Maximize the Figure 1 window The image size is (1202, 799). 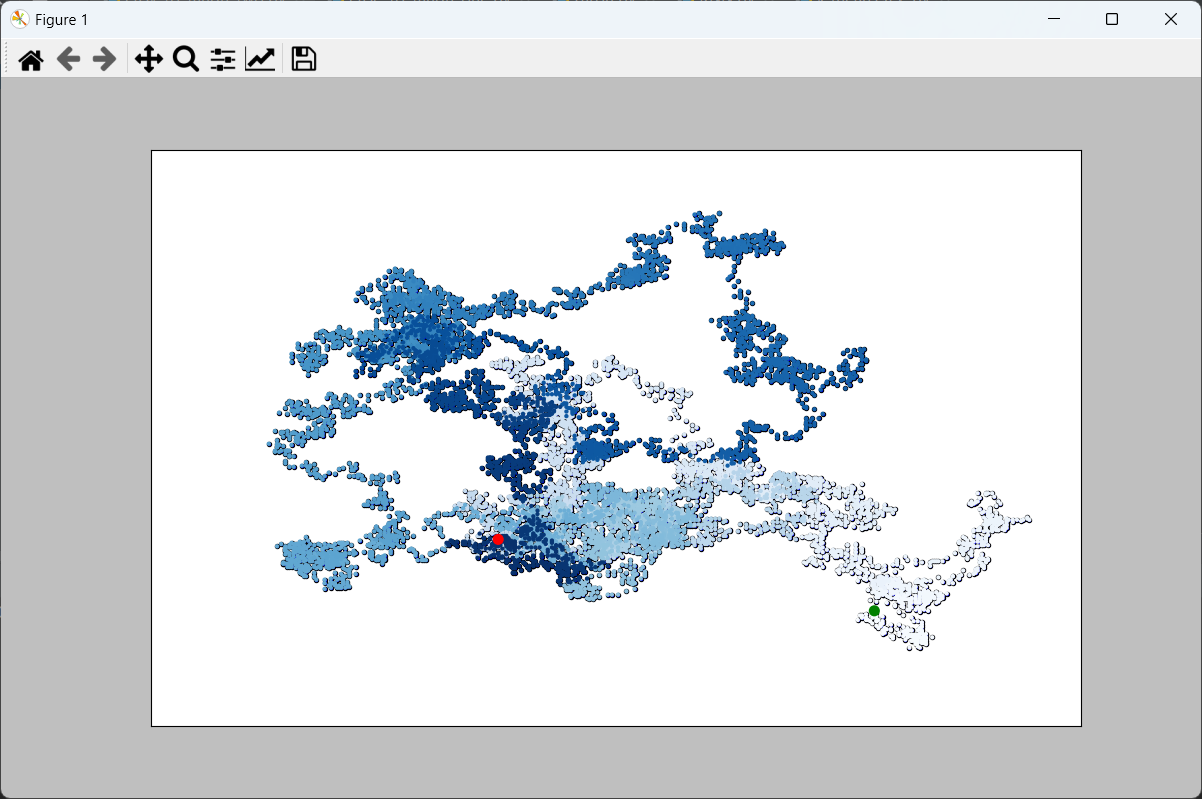1111,19
